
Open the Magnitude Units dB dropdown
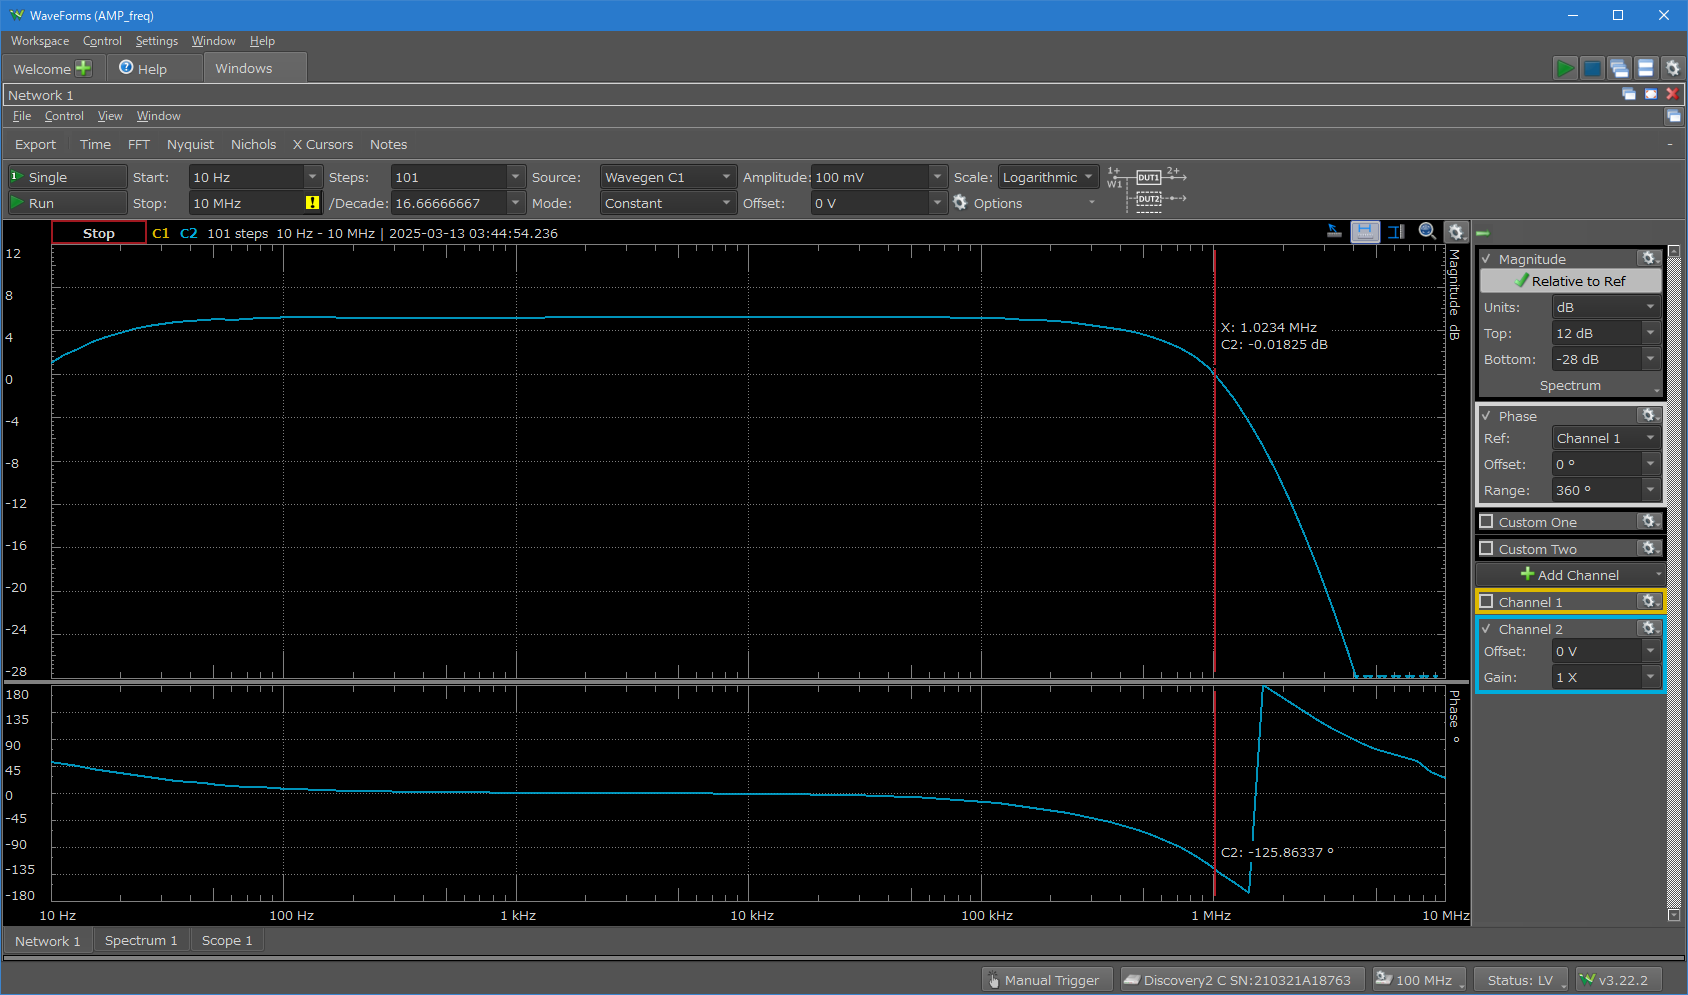(1606, 307)
